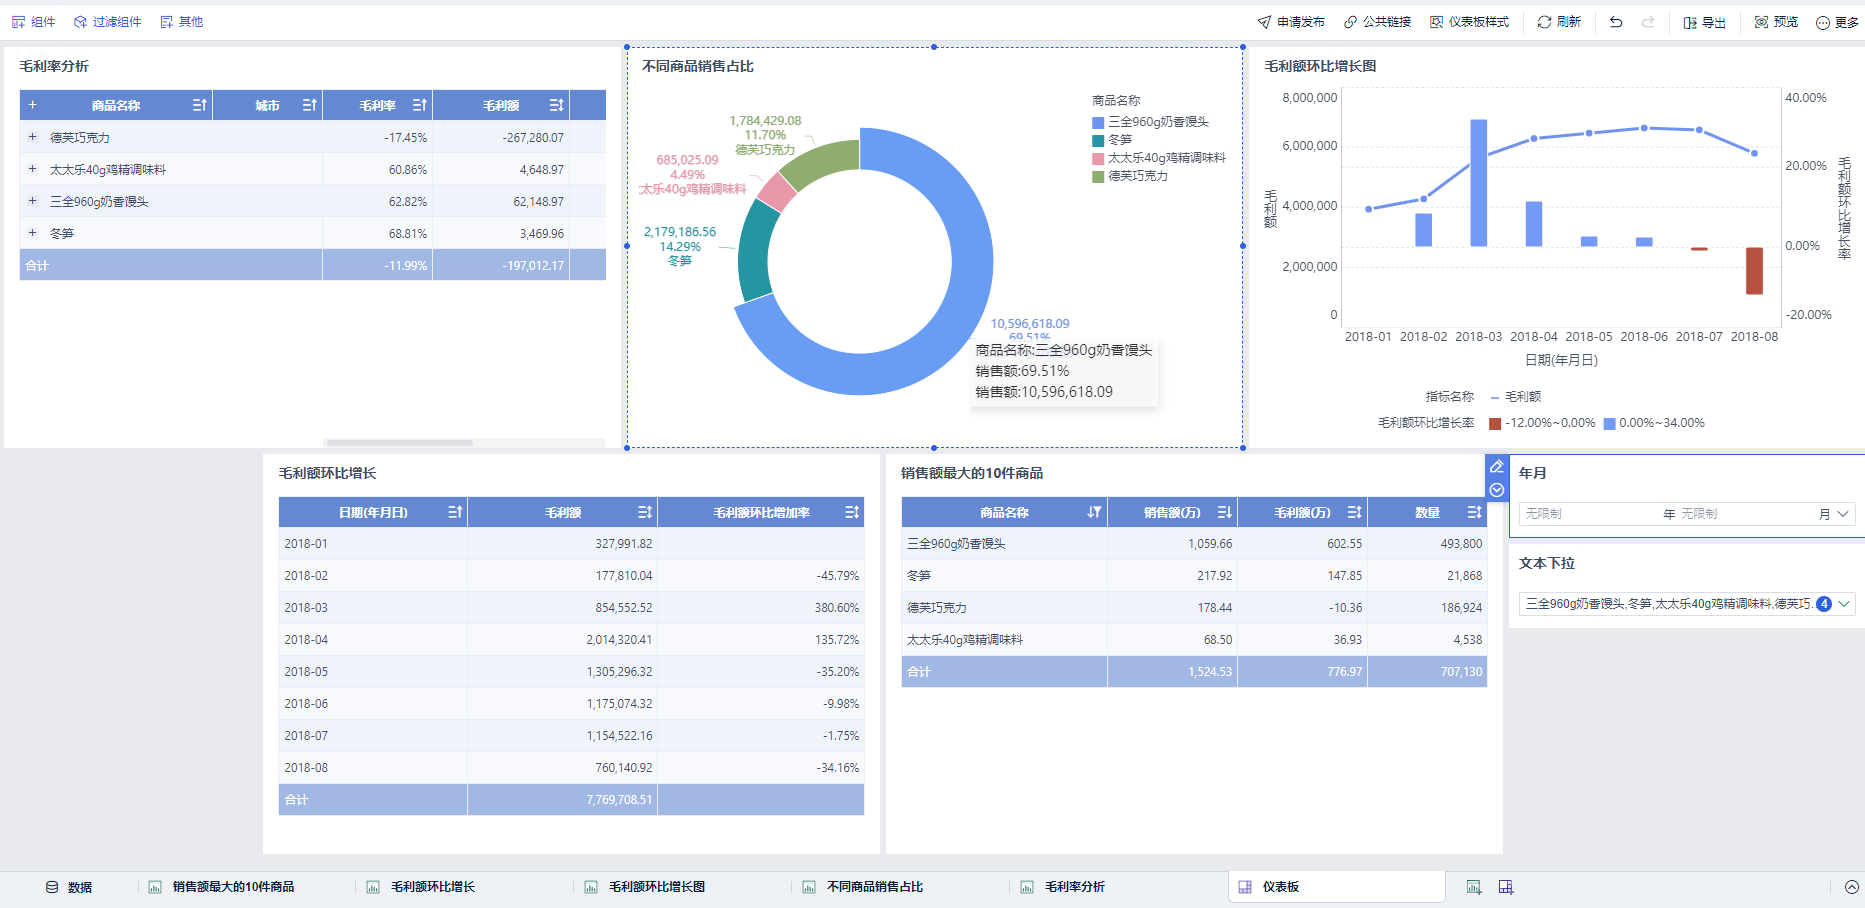Click the edit pencil icon beside 年月 filter

point(1497,466)
